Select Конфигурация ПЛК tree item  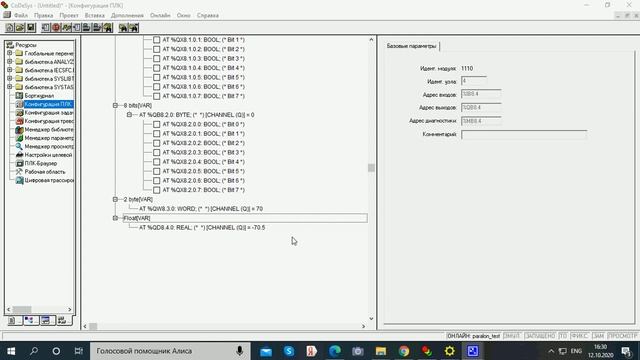coord(48,104)
